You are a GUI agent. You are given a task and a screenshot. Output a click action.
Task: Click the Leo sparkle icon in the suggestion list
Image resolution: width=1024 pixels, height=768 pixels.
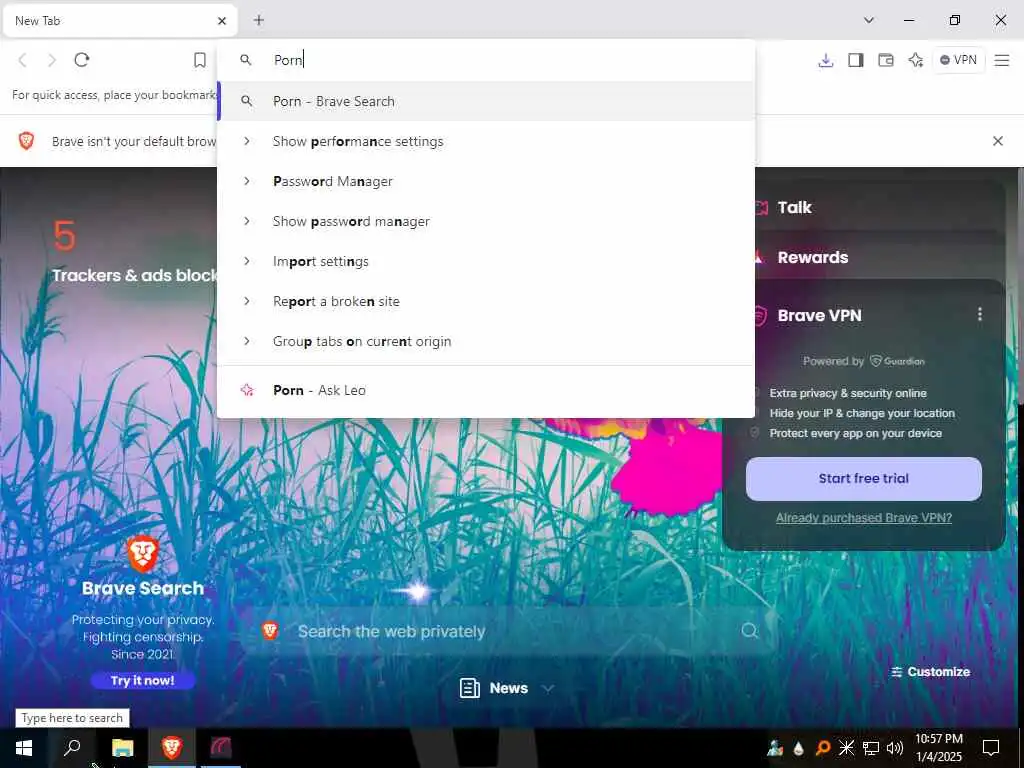[247, 390]
